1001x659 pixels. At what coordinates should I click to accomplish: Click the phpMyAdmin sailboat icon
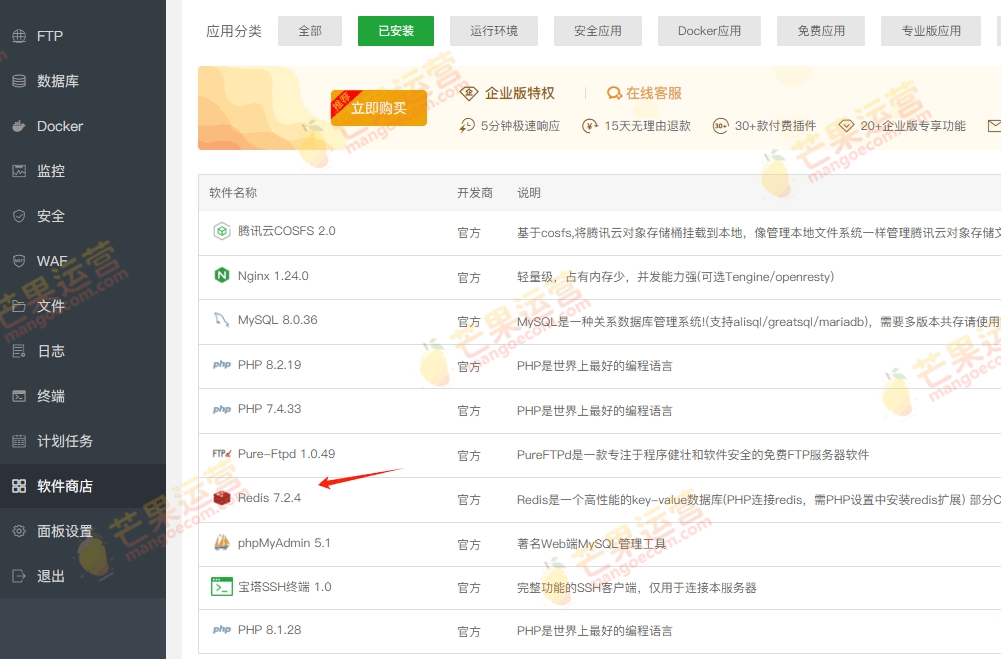221,543
